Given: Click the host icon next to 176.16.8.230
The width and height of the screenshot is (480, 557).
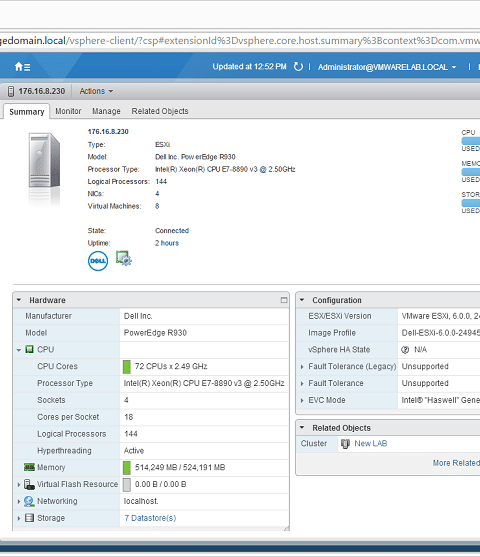Looking at the screenshot, I should pyautogui.click(x=11, y=91).
